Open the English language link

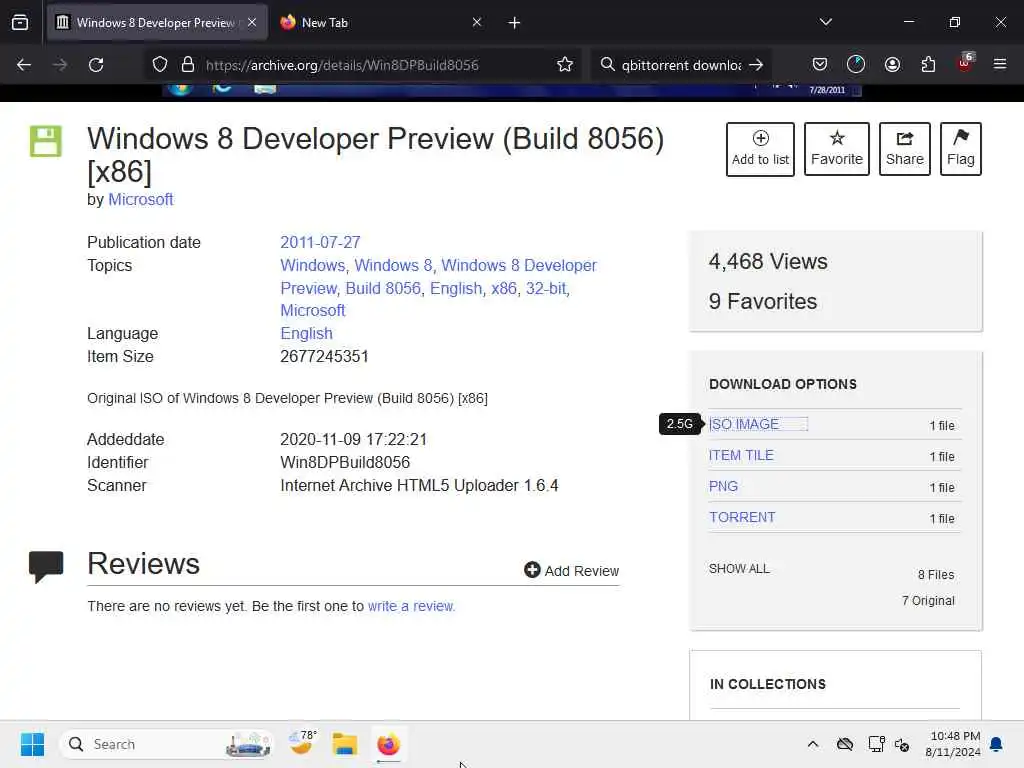pos(306,333)
